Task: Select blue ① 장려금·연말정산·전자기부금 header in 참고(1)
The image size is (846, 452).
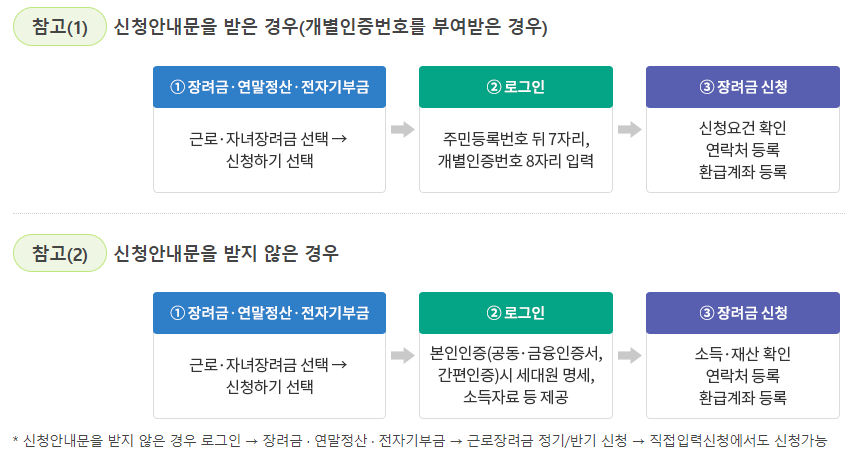Action: point(269,87)
